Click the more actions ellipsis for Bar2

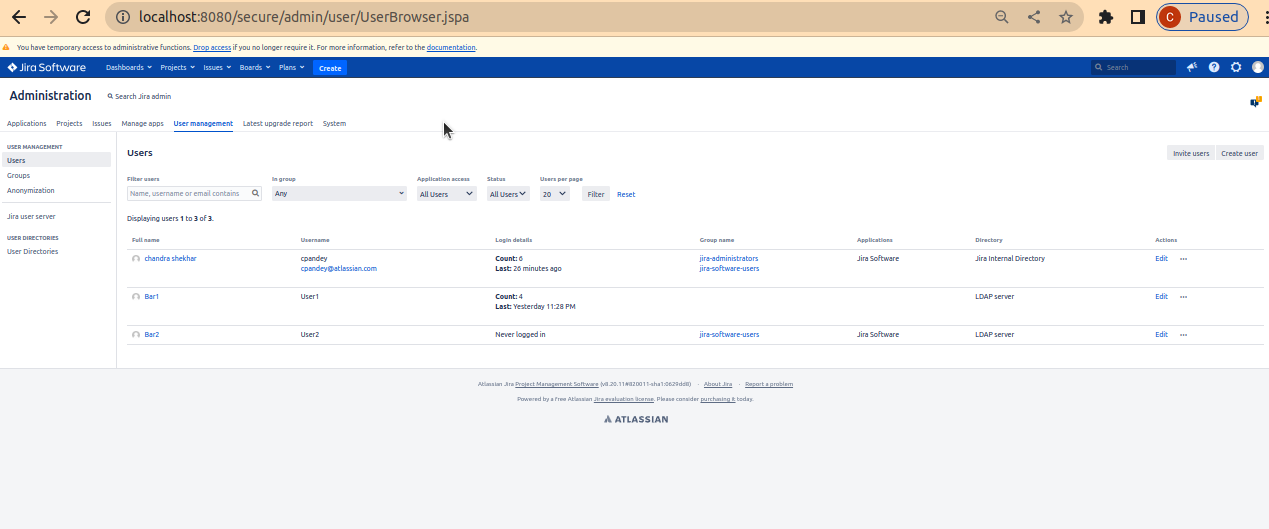pyautogui.click(x=1184, y=335)
